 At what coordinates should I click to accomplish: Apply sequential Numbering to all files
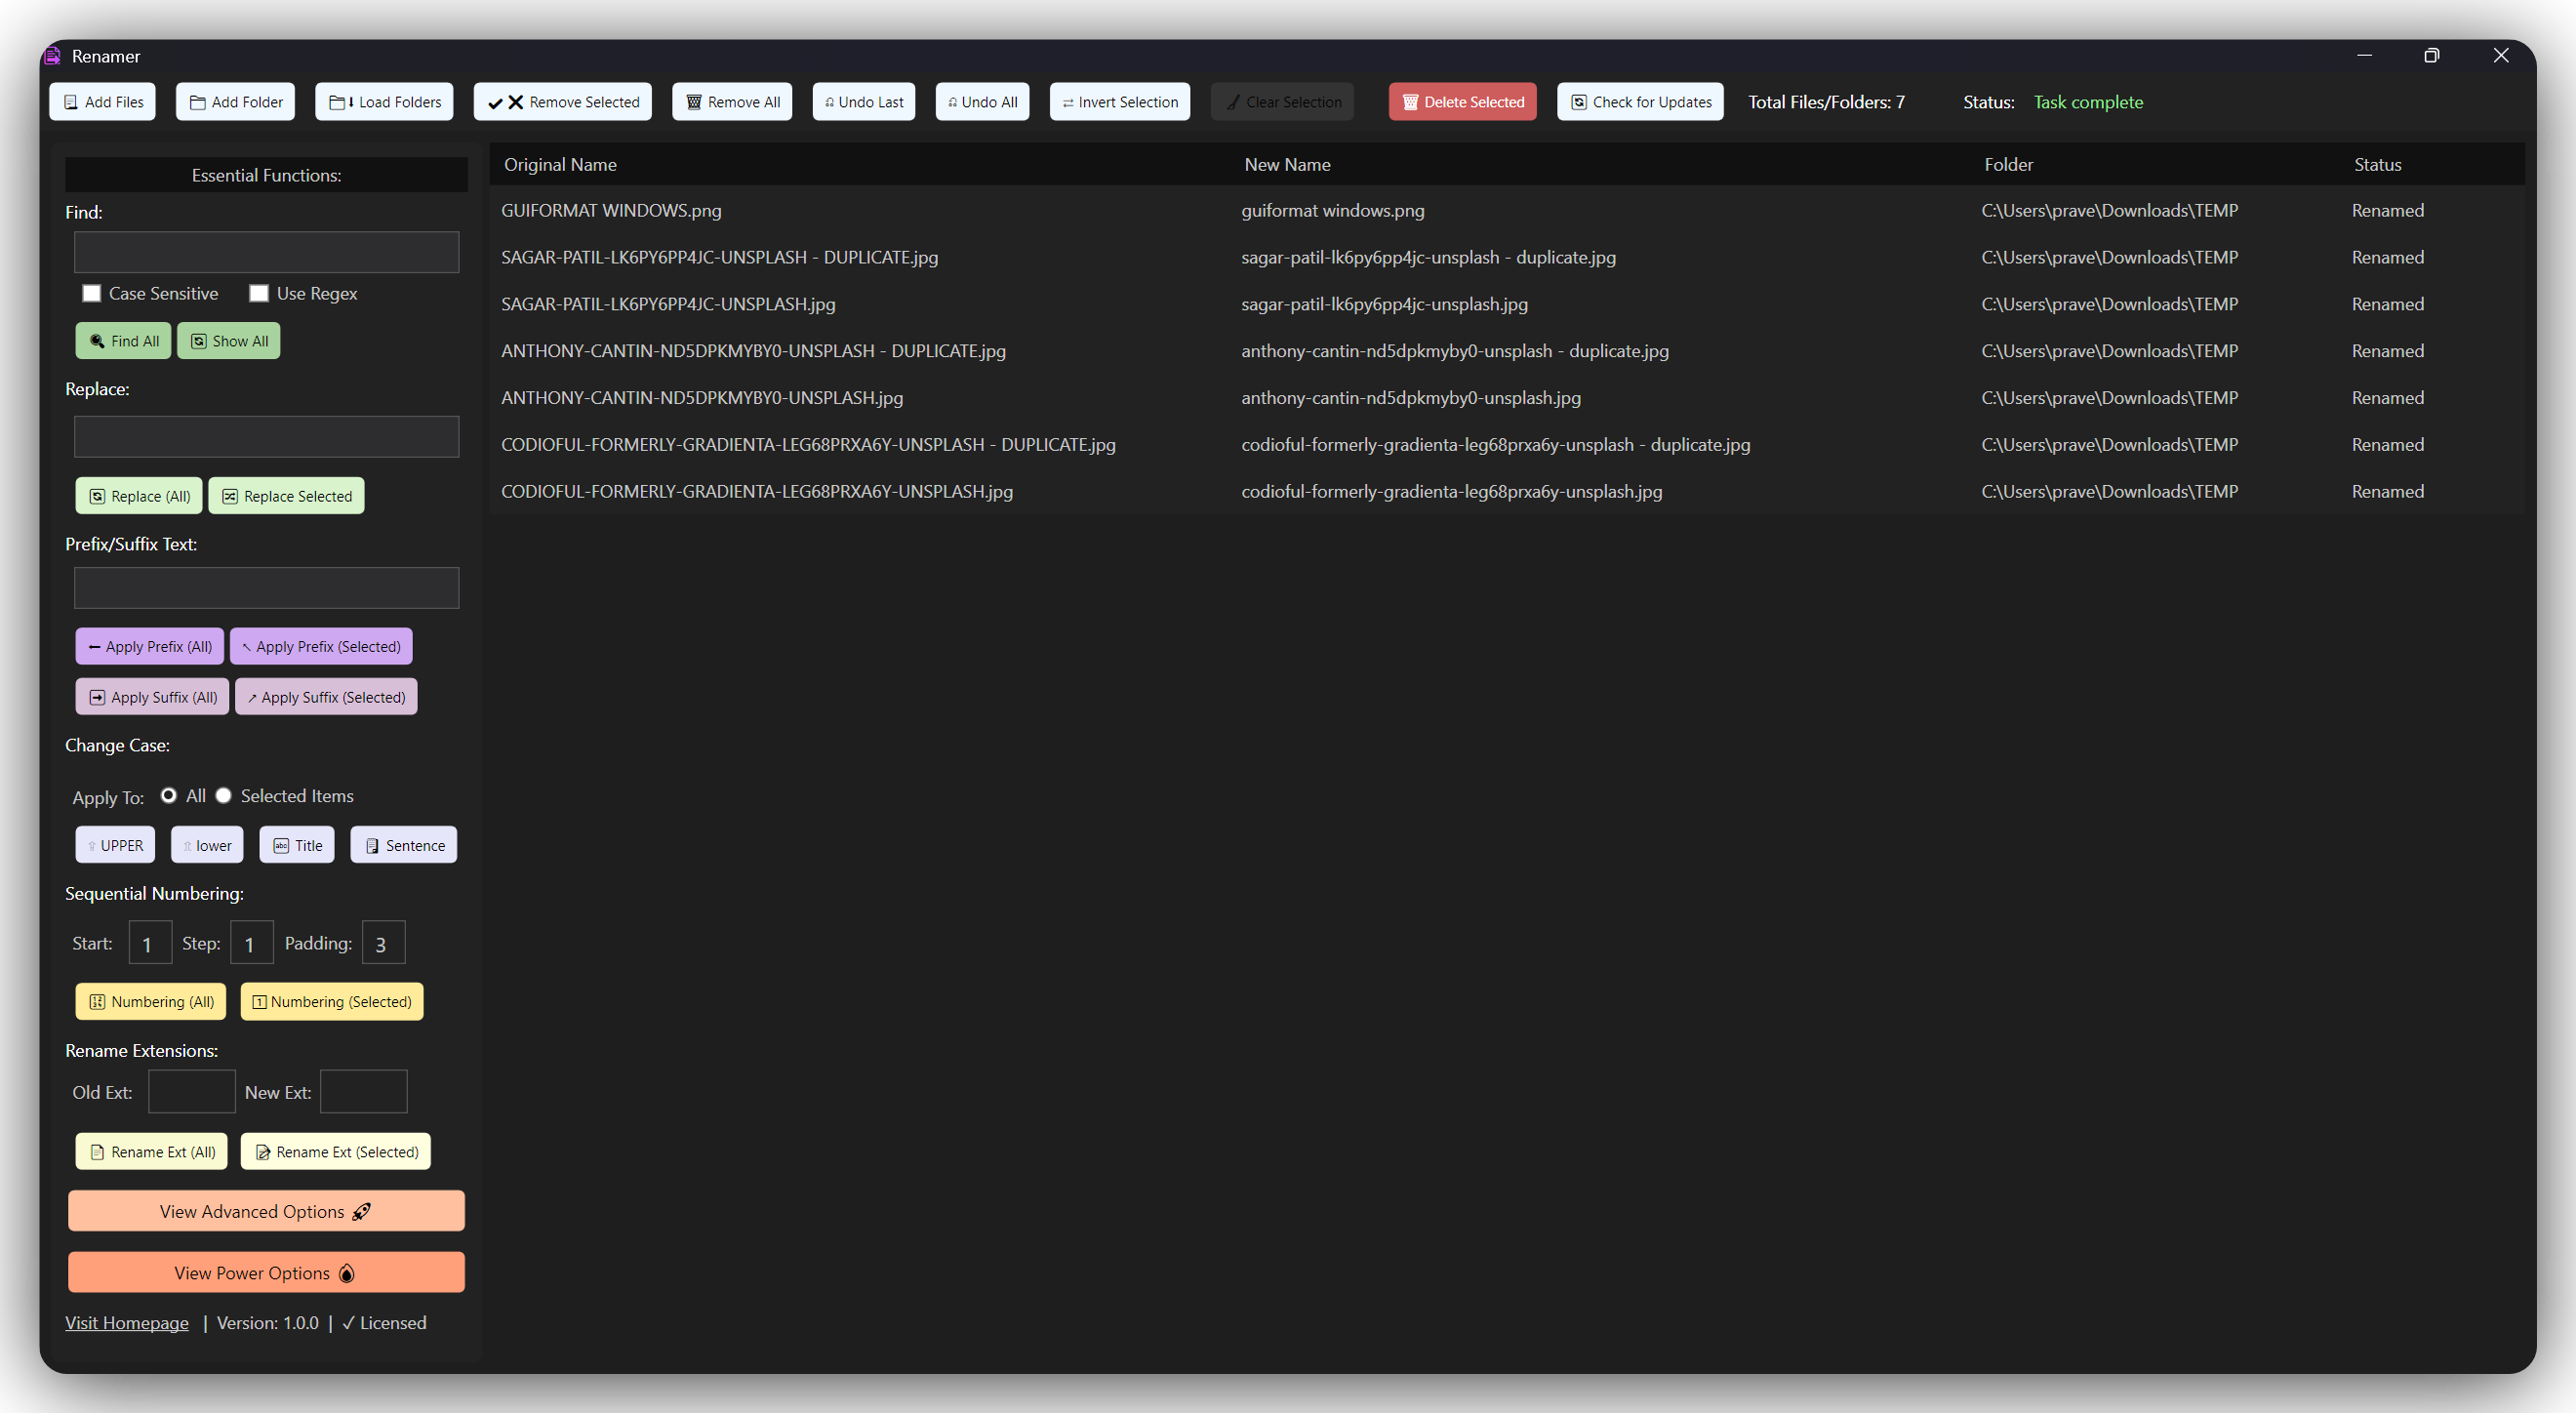pyautogui.click(x=150, y=1001)
